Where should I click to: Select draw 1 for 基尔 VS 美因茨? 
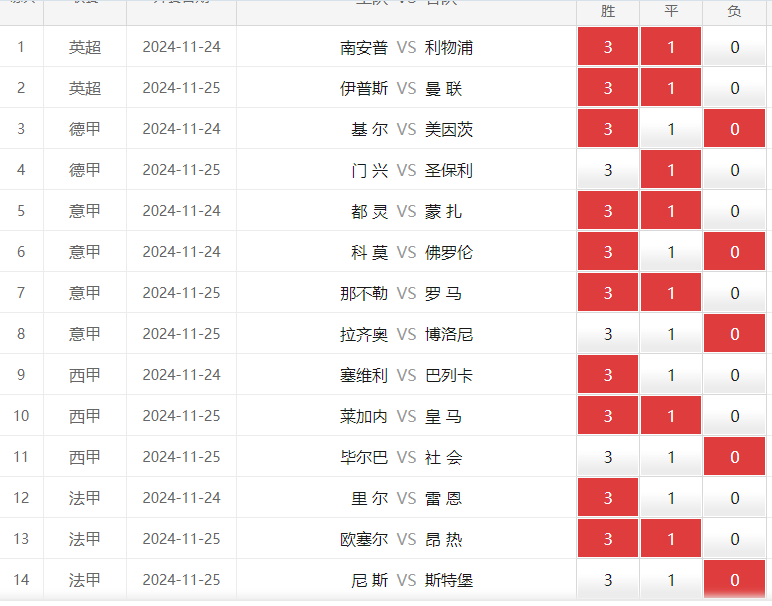click(671, 128)
